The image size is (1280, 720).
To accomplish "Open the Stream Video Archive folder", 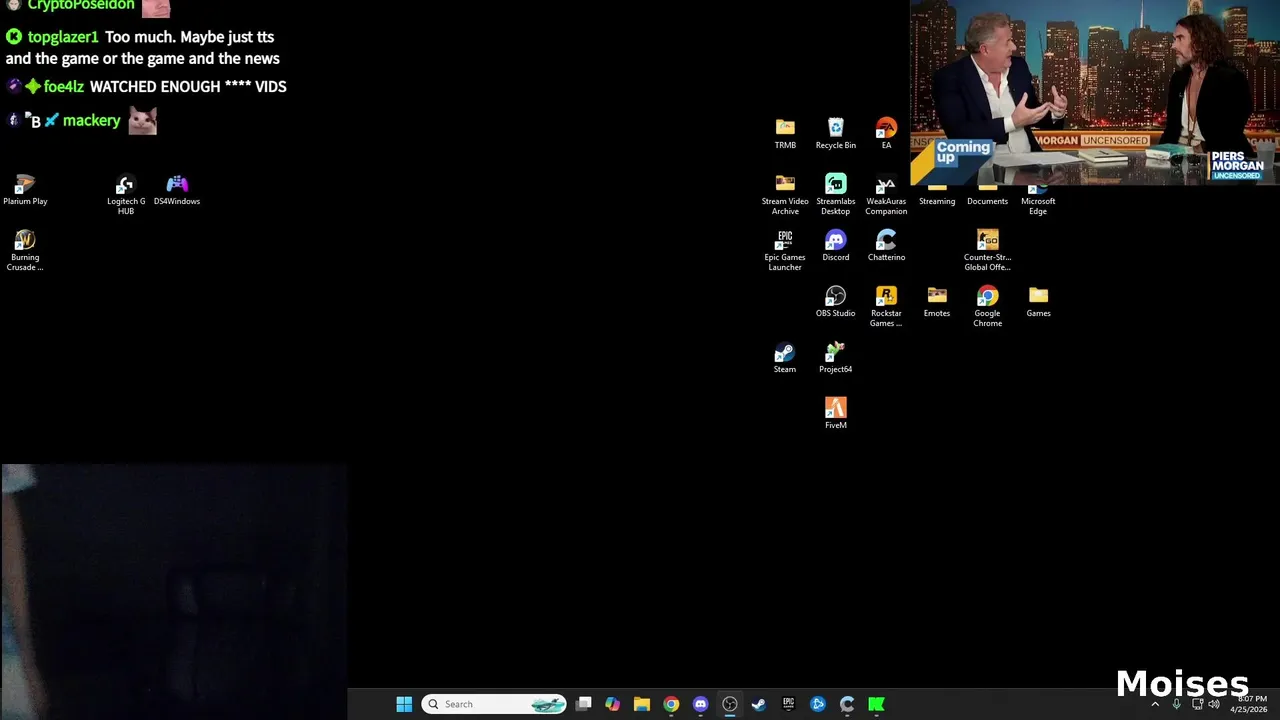I will click(785, 194).
